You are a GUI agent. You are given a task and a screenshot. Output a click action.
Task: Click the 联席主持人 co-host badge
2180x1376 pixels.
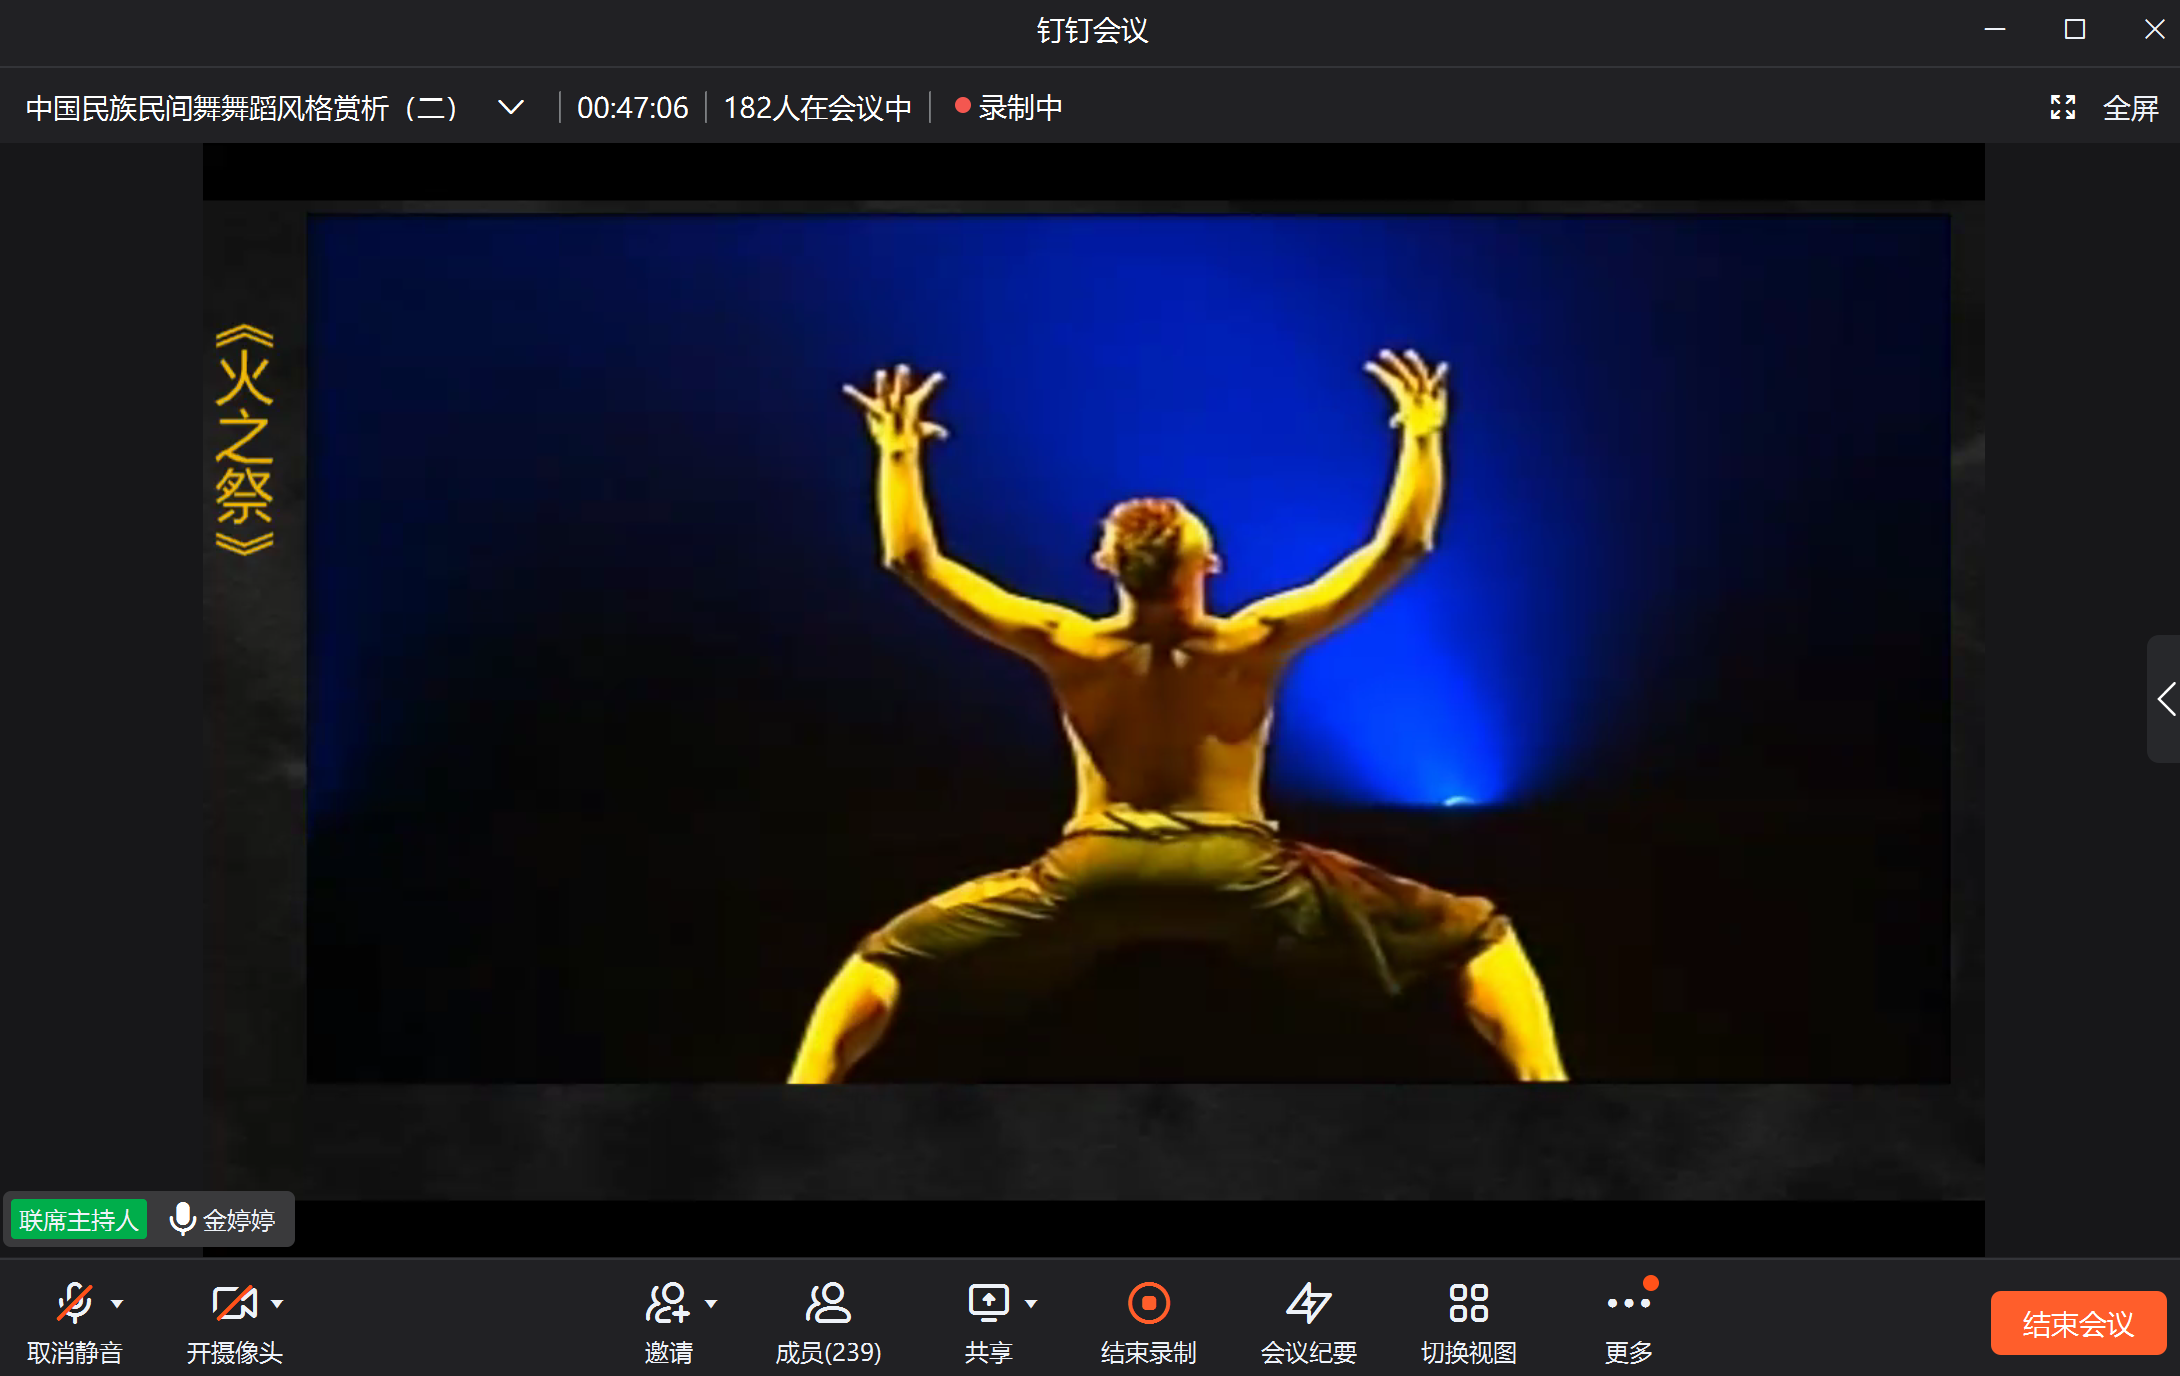79,1220
